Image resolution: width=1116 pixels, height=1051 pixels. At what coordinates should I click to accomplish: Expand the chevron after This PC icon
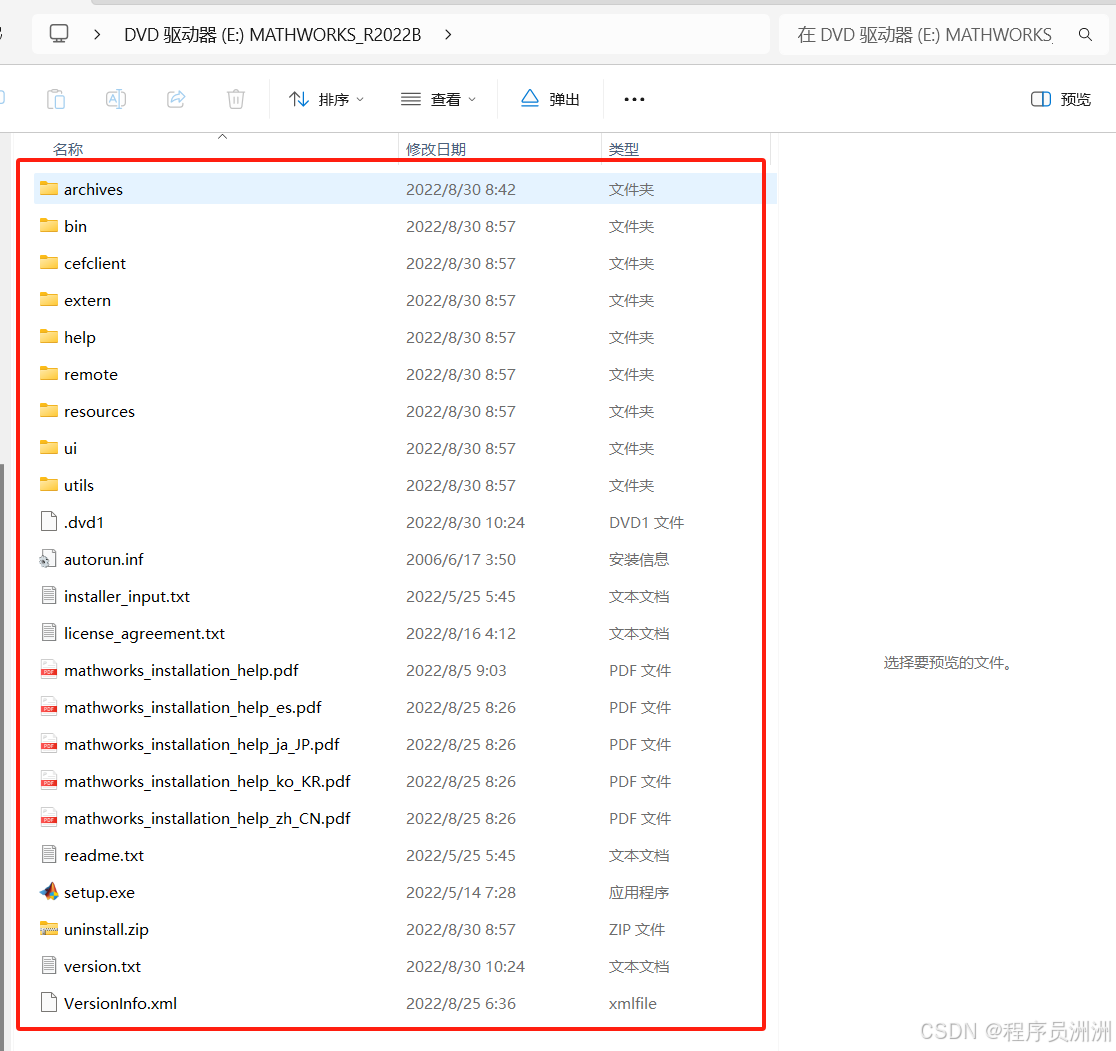tap(98, 34)
